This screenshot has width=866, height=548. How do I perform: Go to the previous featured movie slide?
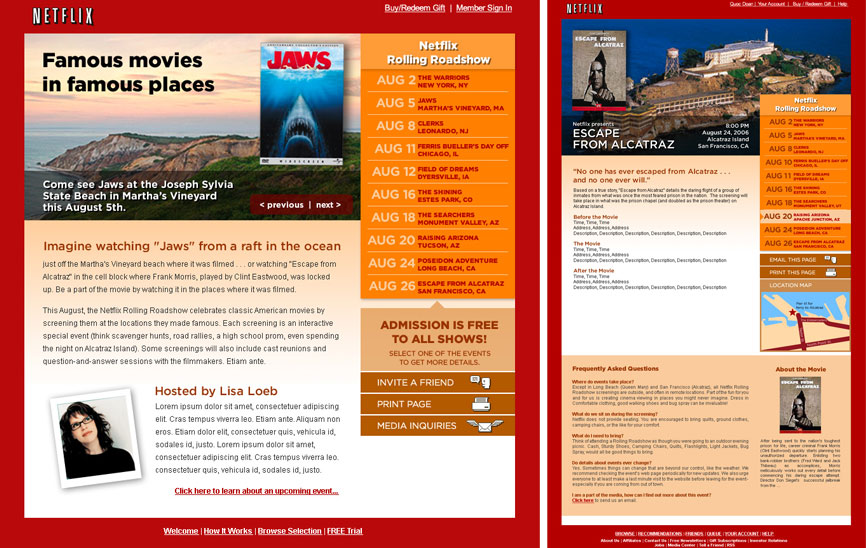tap(281, 205)
